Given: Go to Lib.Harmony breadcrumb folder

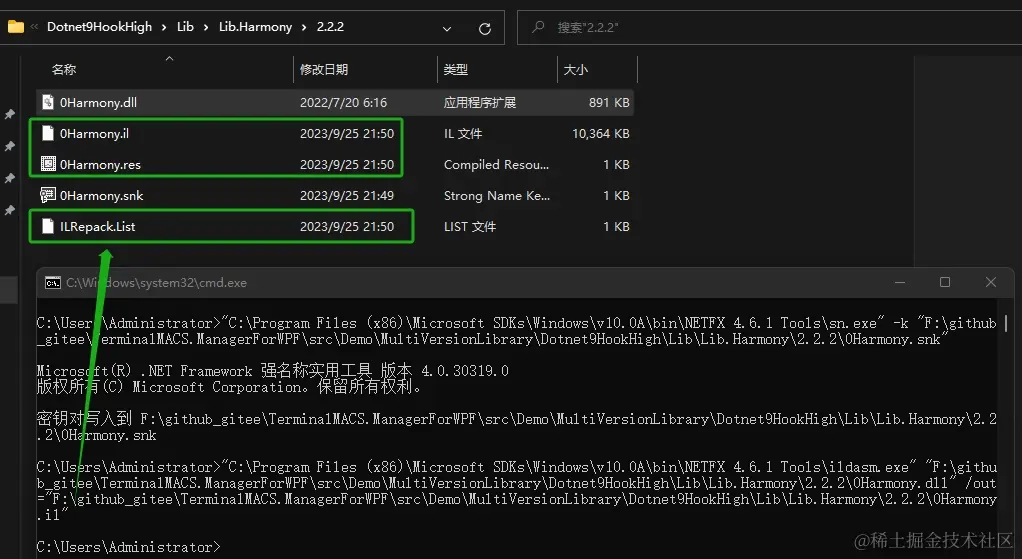Looking at the screenshot, I should [x=255, y=27].
